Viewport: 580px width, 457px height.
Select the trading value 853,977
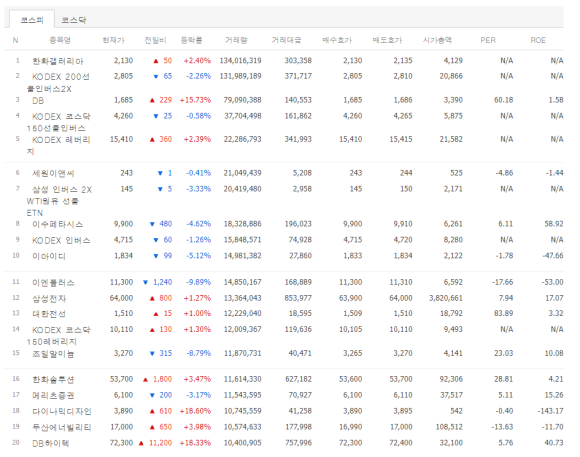tap(298, 298)
